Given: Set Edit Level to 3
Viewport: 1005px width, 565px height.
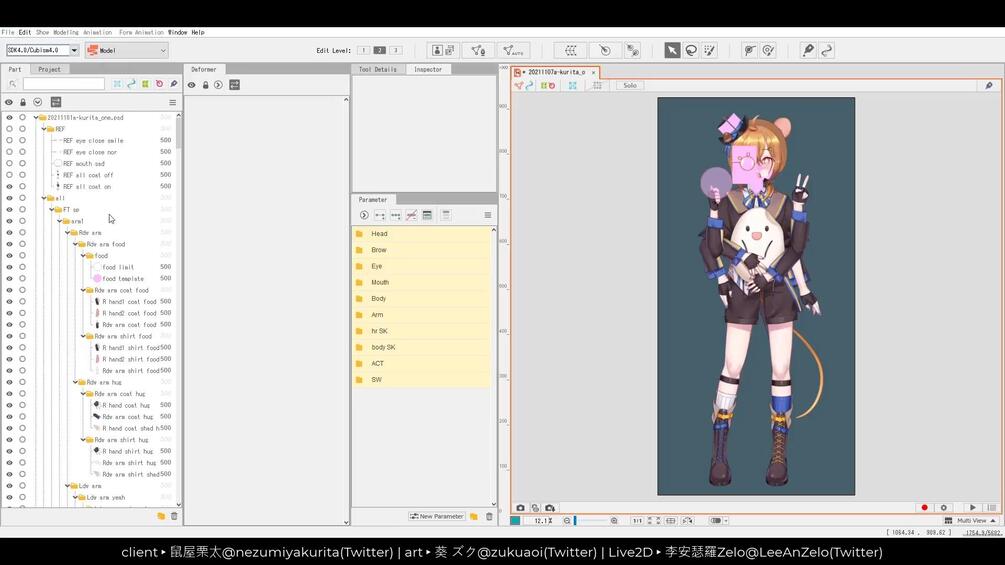Looking at the screenshot, I should coord(395,50).
